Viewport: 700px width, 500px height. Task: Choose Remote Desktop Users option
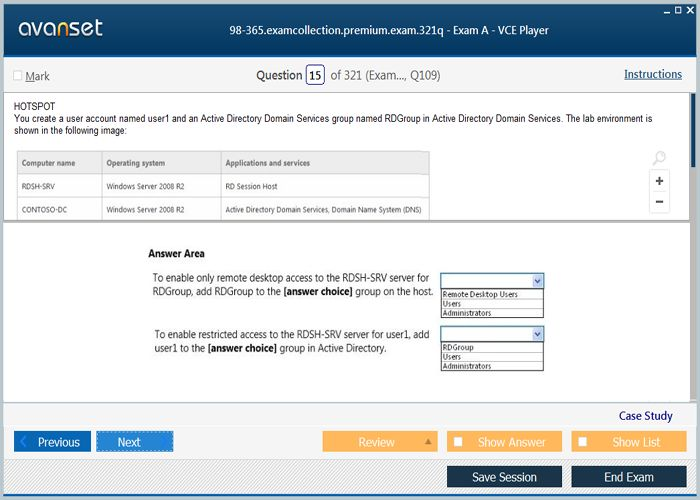(492, 294)
